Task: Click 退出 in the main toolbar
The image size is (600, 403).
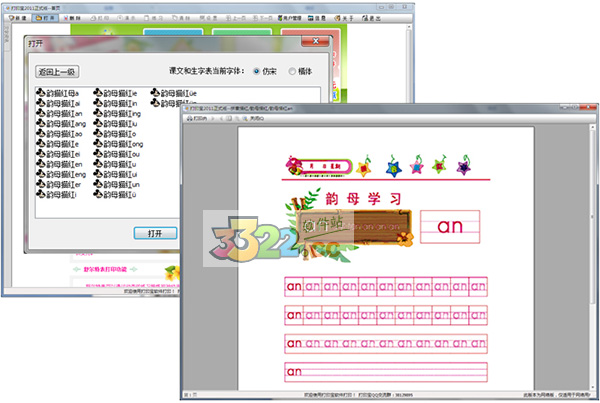Action: coord(371,18)
